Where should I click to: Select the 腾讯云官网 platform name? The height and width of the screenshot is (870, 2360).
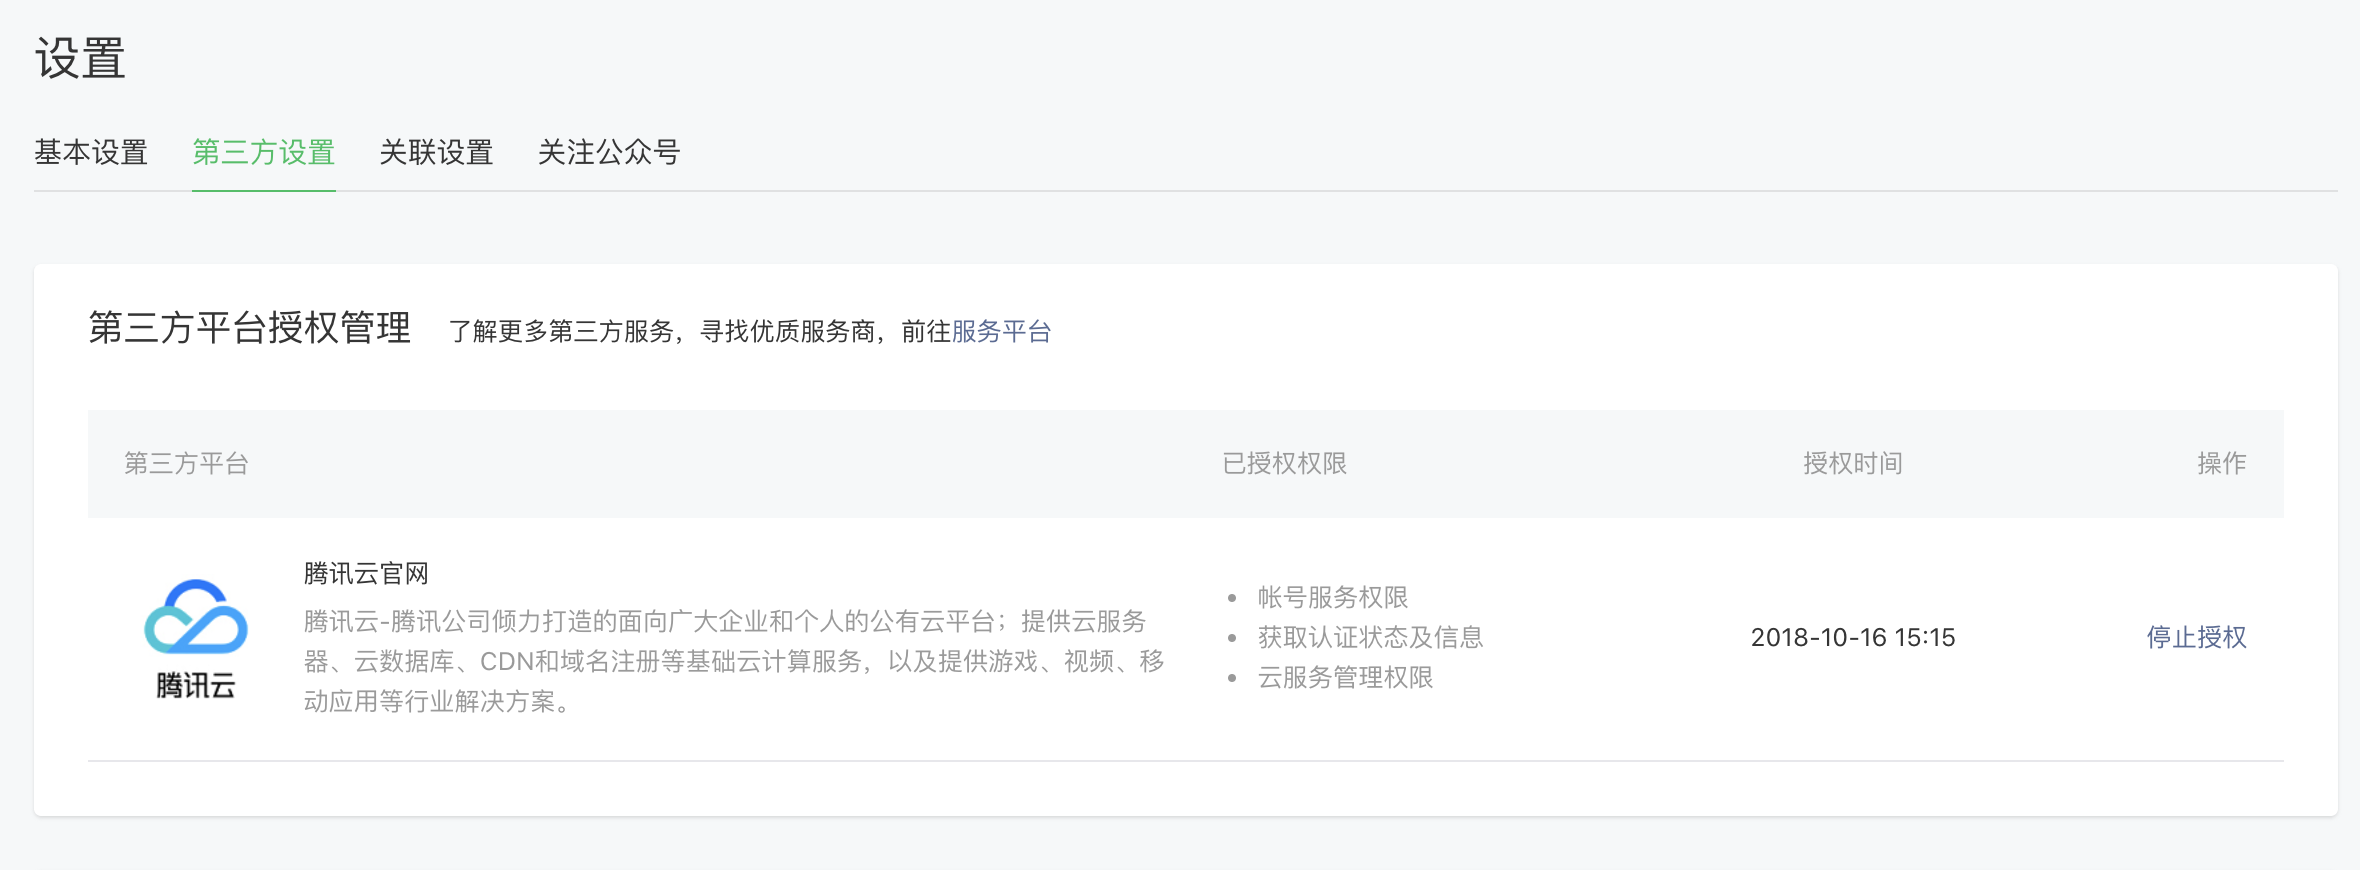click(366, 573)
